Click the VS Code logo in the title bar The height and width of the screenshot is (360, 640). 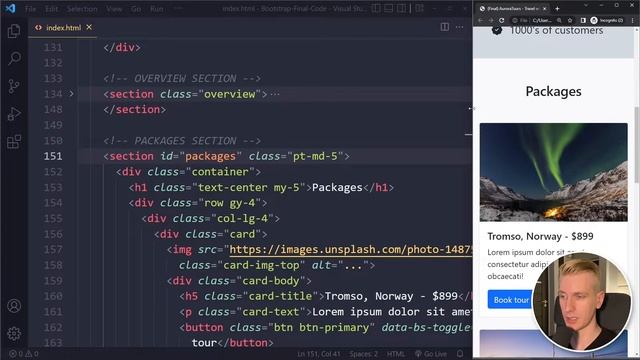[10, 8]
